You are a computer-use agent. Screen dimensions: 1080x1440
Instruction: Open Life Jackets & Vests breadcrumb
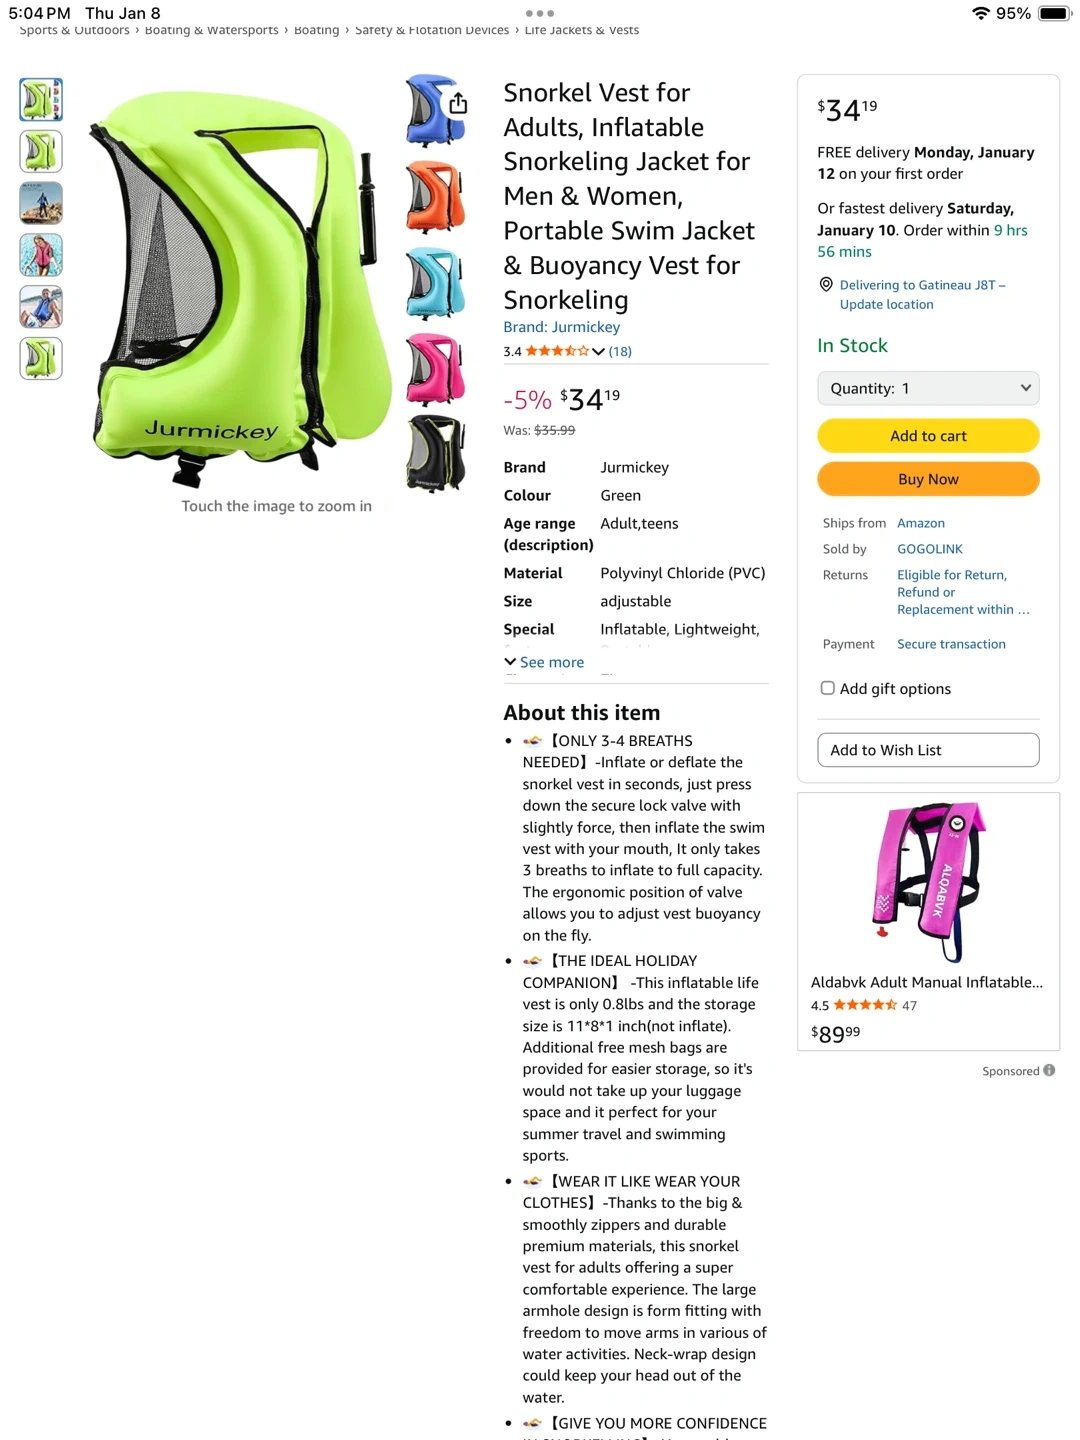(x=582, y=30)
